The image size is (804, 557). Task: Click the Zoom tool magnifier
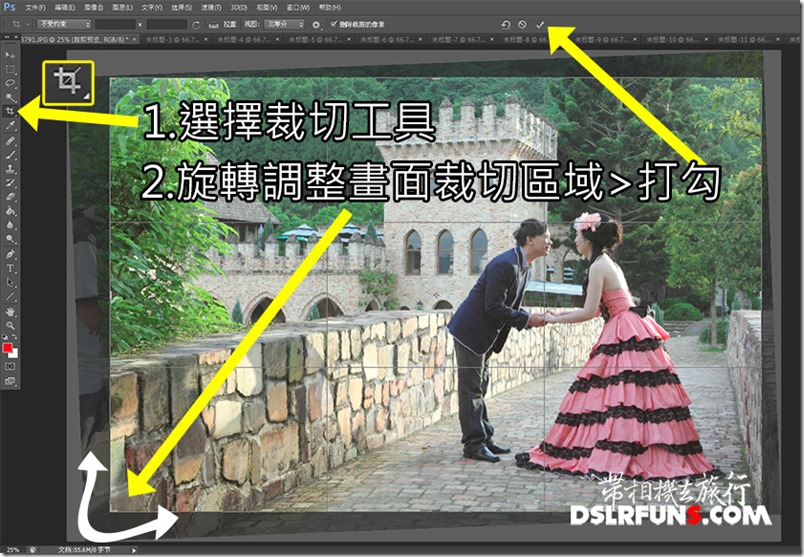point(10,325)
